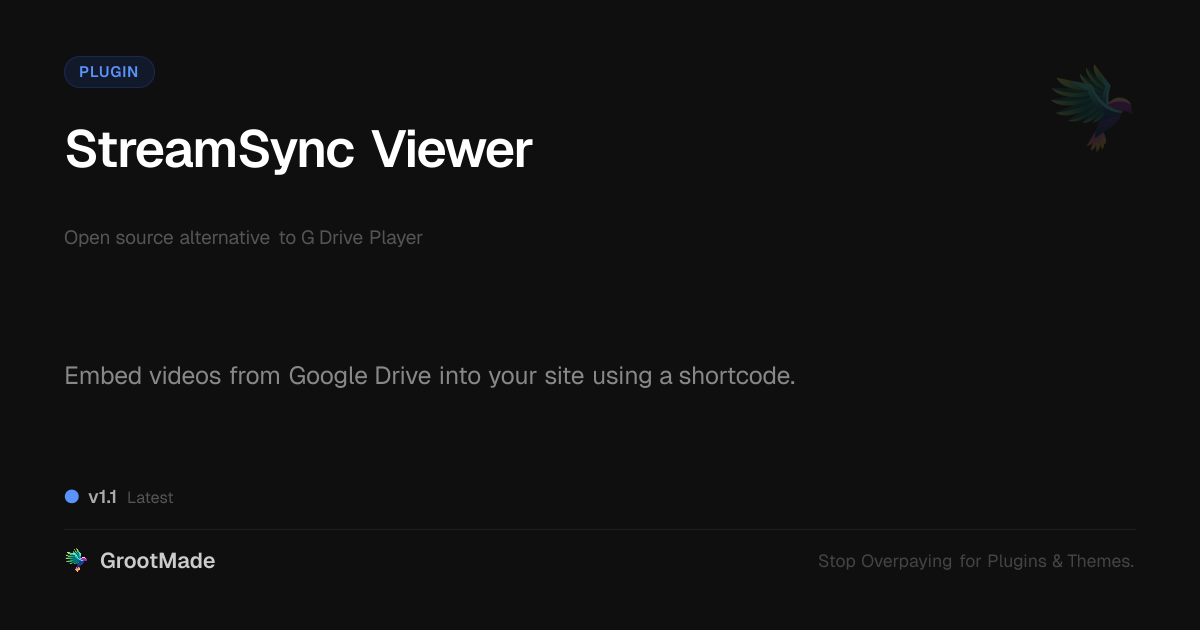Click the small bird icon beside GrootMade
The width and height of the screenshot is (1200, 630).
[76, 561]
